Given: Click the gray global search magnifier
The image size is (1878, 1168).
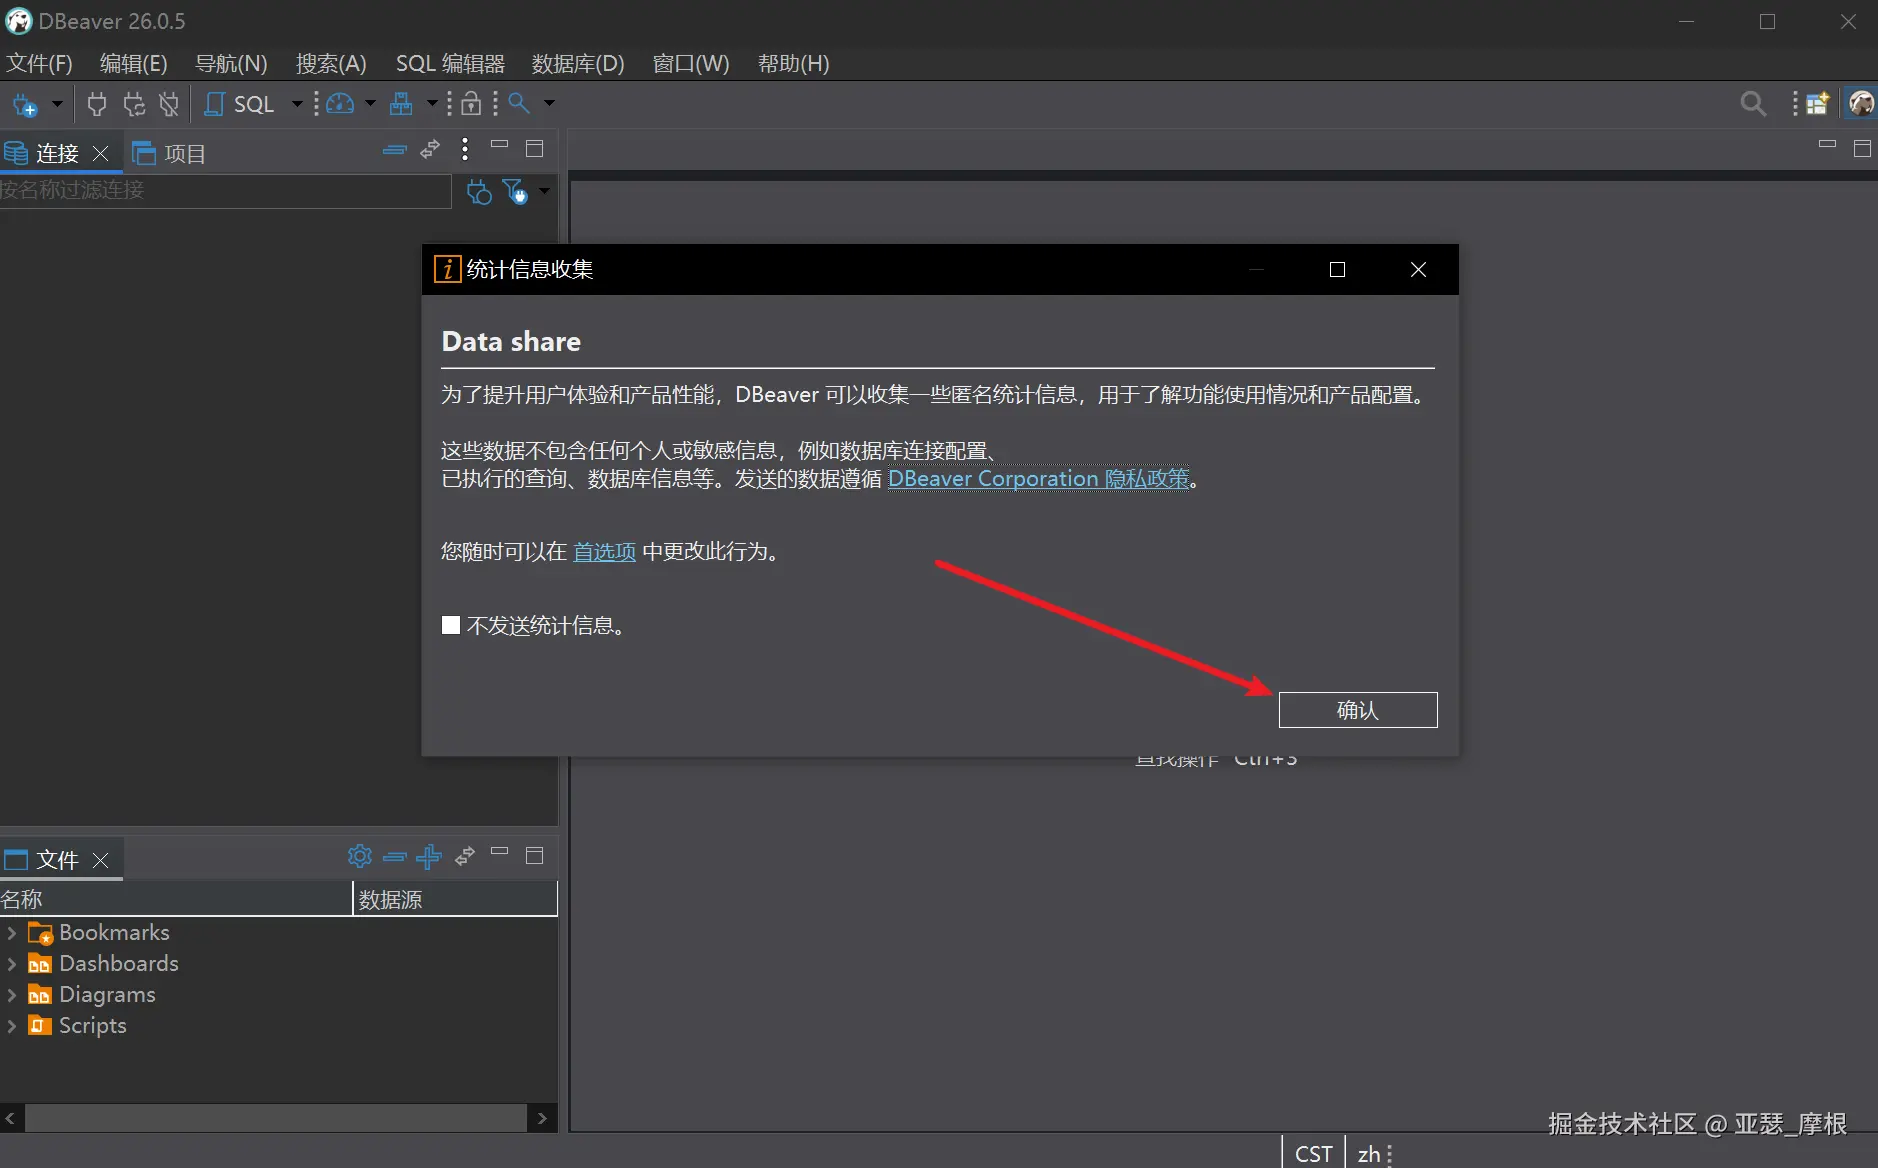Looking at the screenshot, I should coord(1753,104).
